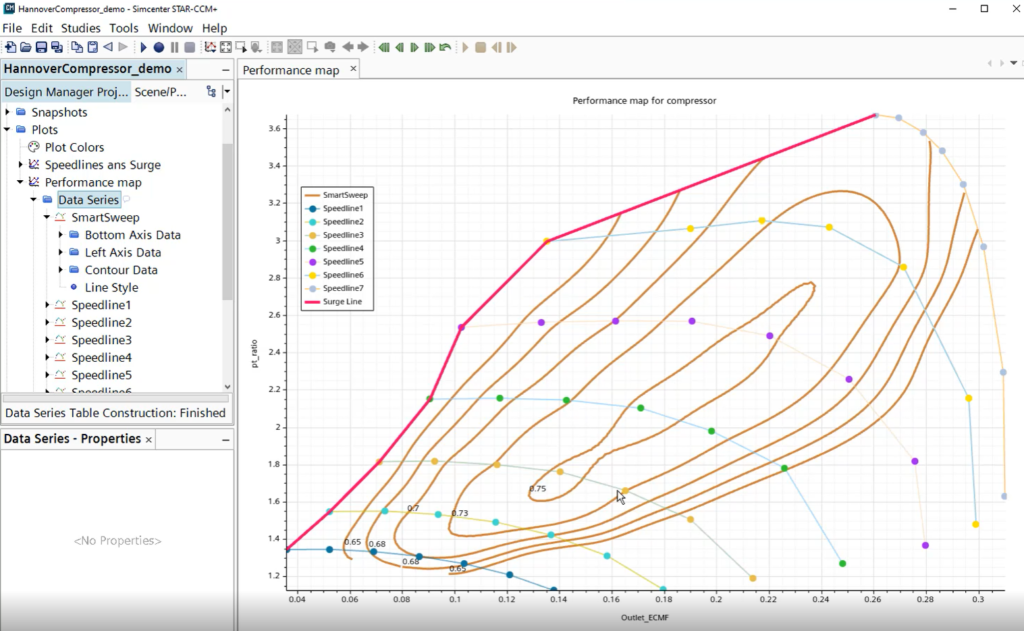Expand the Bottom Axis Data node
Viewport: 1024px width, 631px height.
coord(60,235)
